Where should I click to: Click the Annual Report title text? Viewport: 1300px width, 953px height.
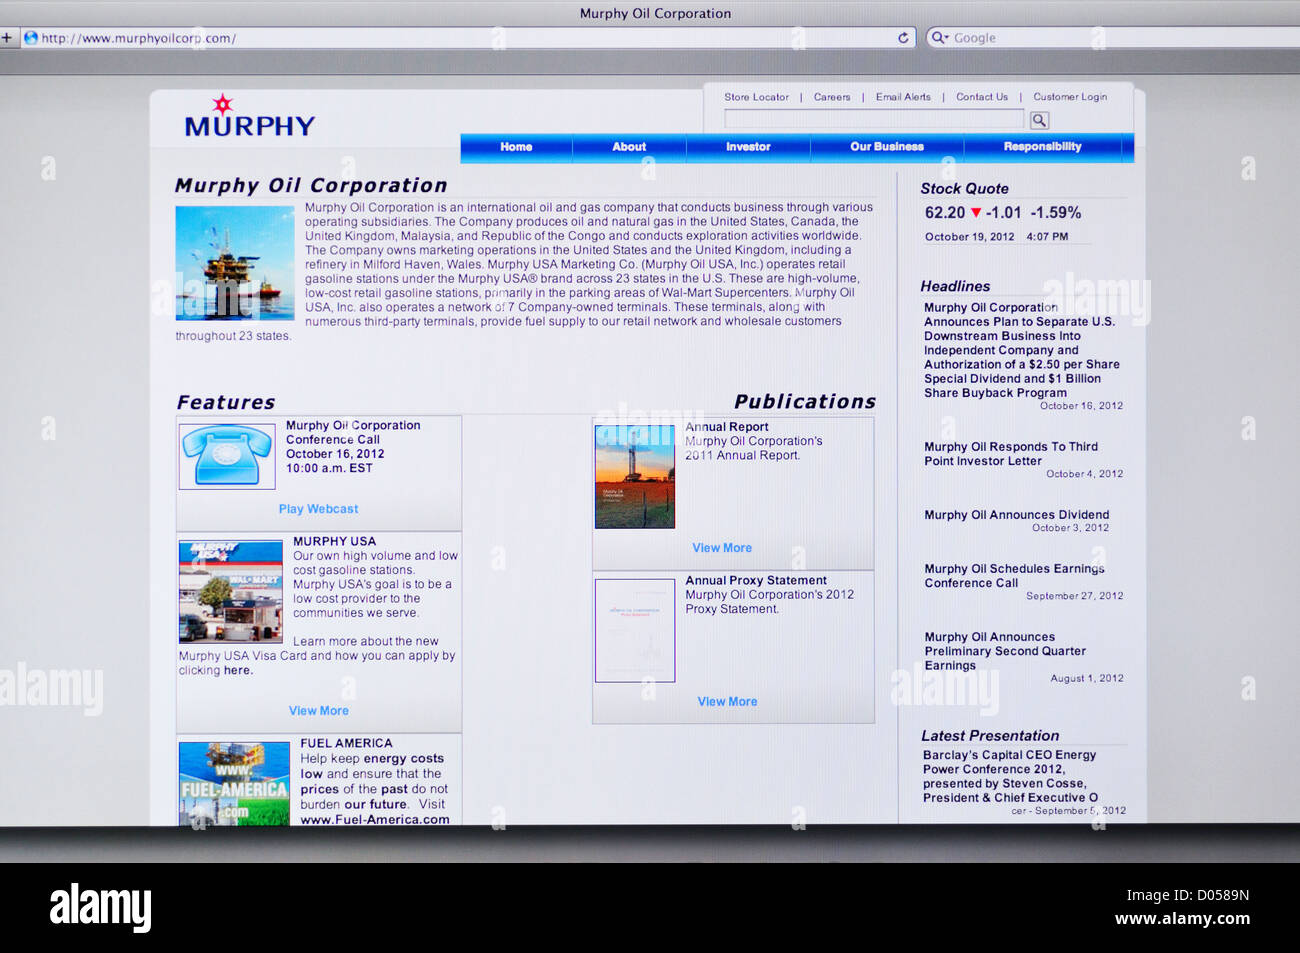tap(727, 427)
